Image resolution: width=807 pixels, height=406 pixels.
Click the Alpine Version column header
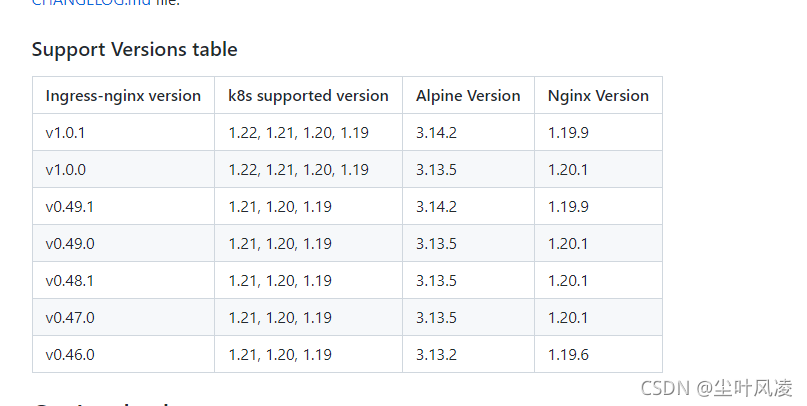click(468, 96)
